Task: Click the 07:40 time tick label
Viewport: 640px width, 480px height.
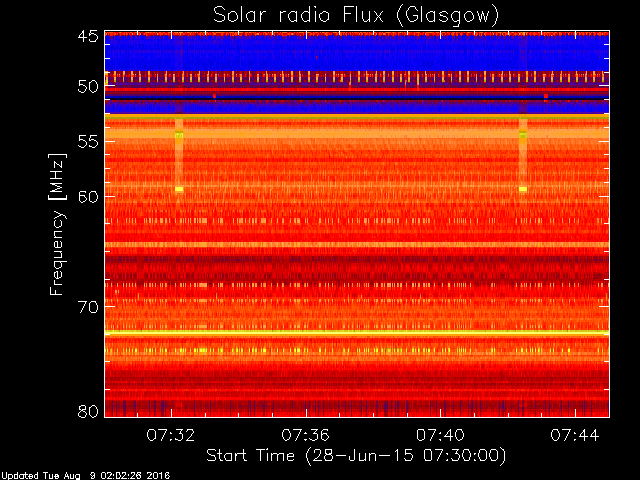Action: 440,435
